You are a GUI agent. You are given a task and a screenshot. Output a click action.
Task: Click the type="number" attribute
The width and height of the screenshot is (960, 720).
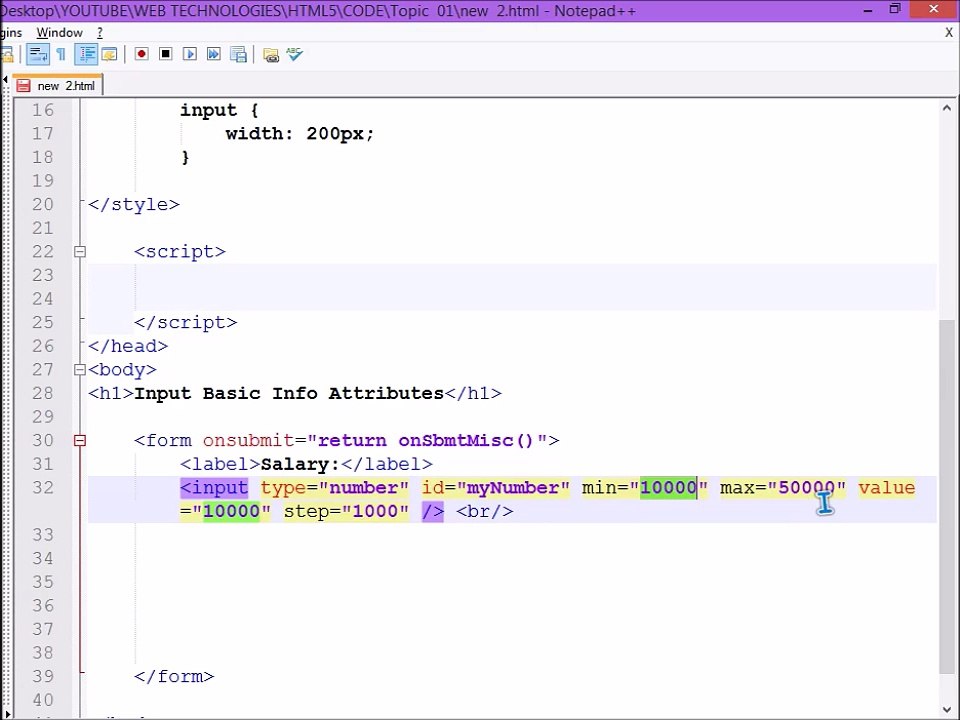[335, 488]
